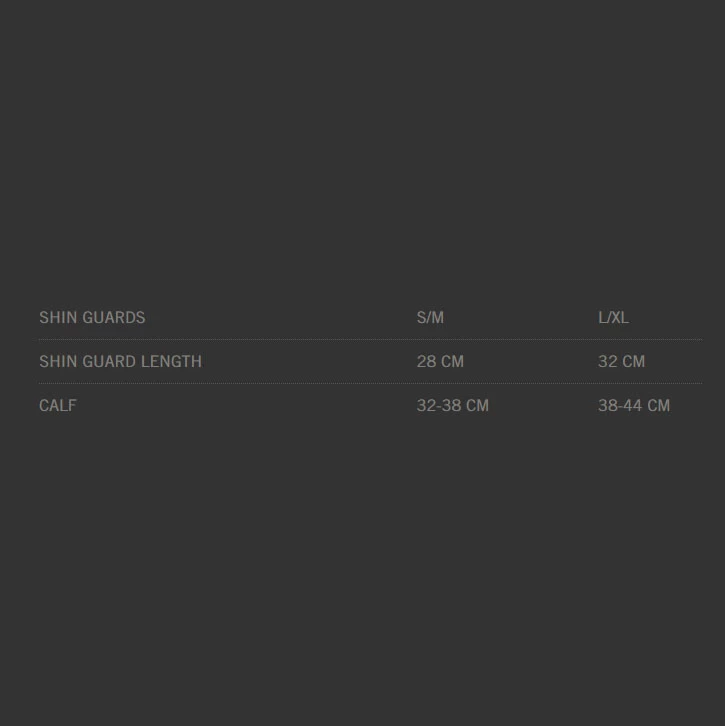
Task: Click the number 44 in the L/XL calf range
Action: (632, 406)
